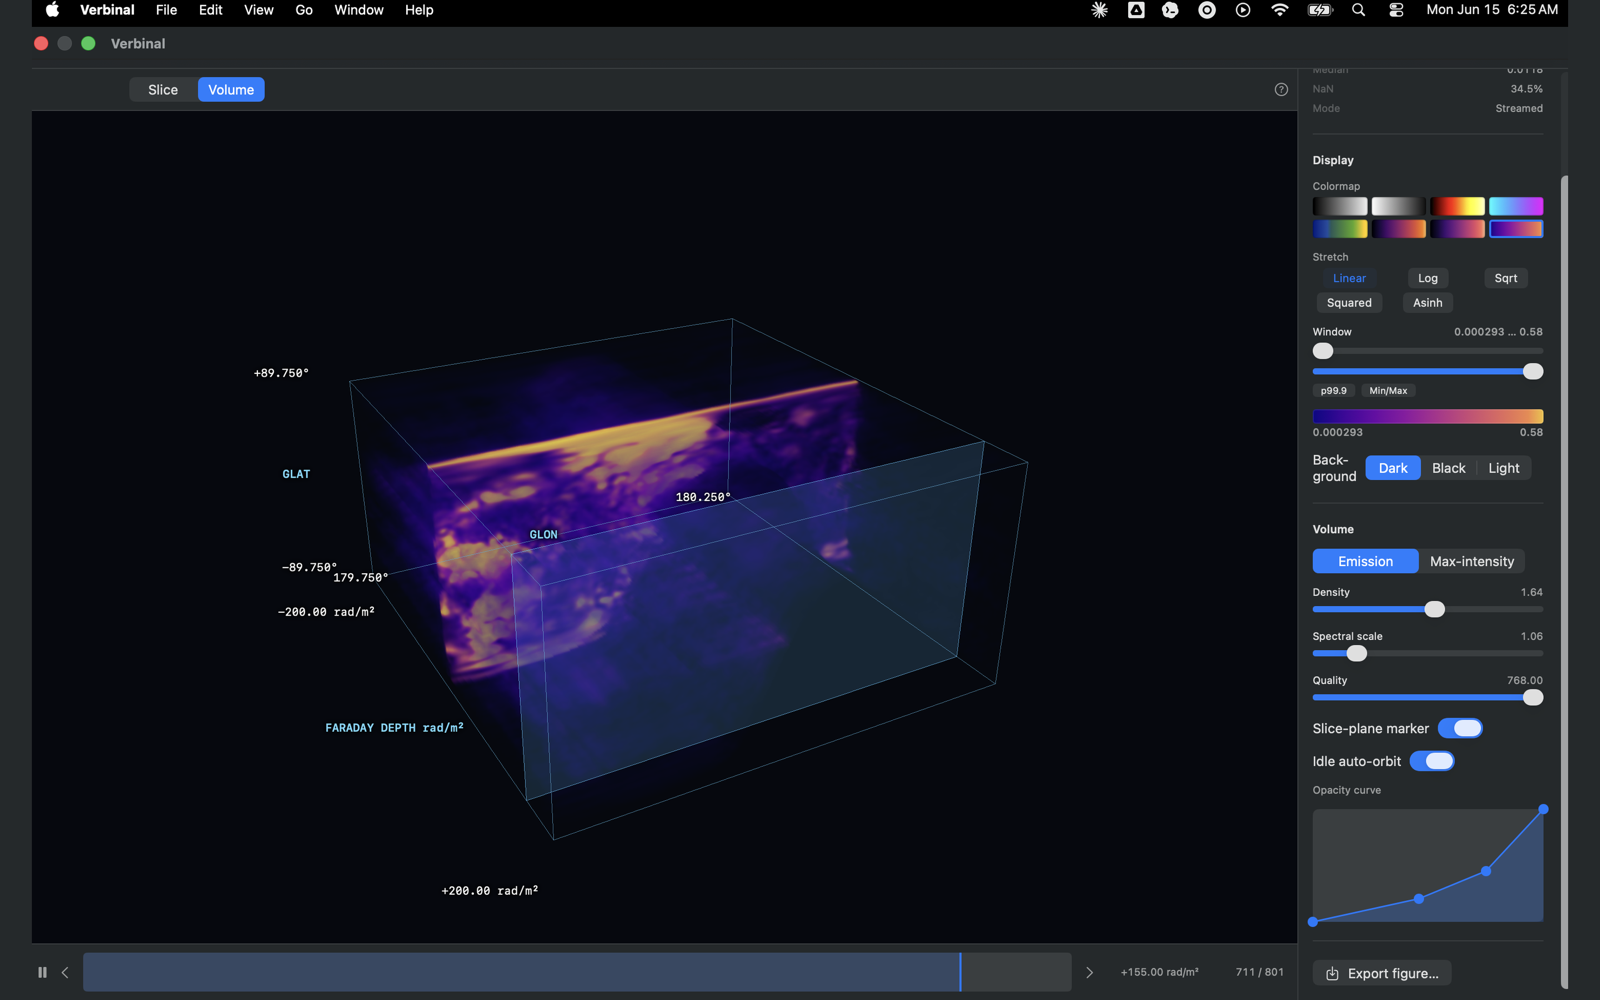The height and width of the screenshot is (1000, 1600).
Task: Click the battery status icon
Action: [1320, 10]
